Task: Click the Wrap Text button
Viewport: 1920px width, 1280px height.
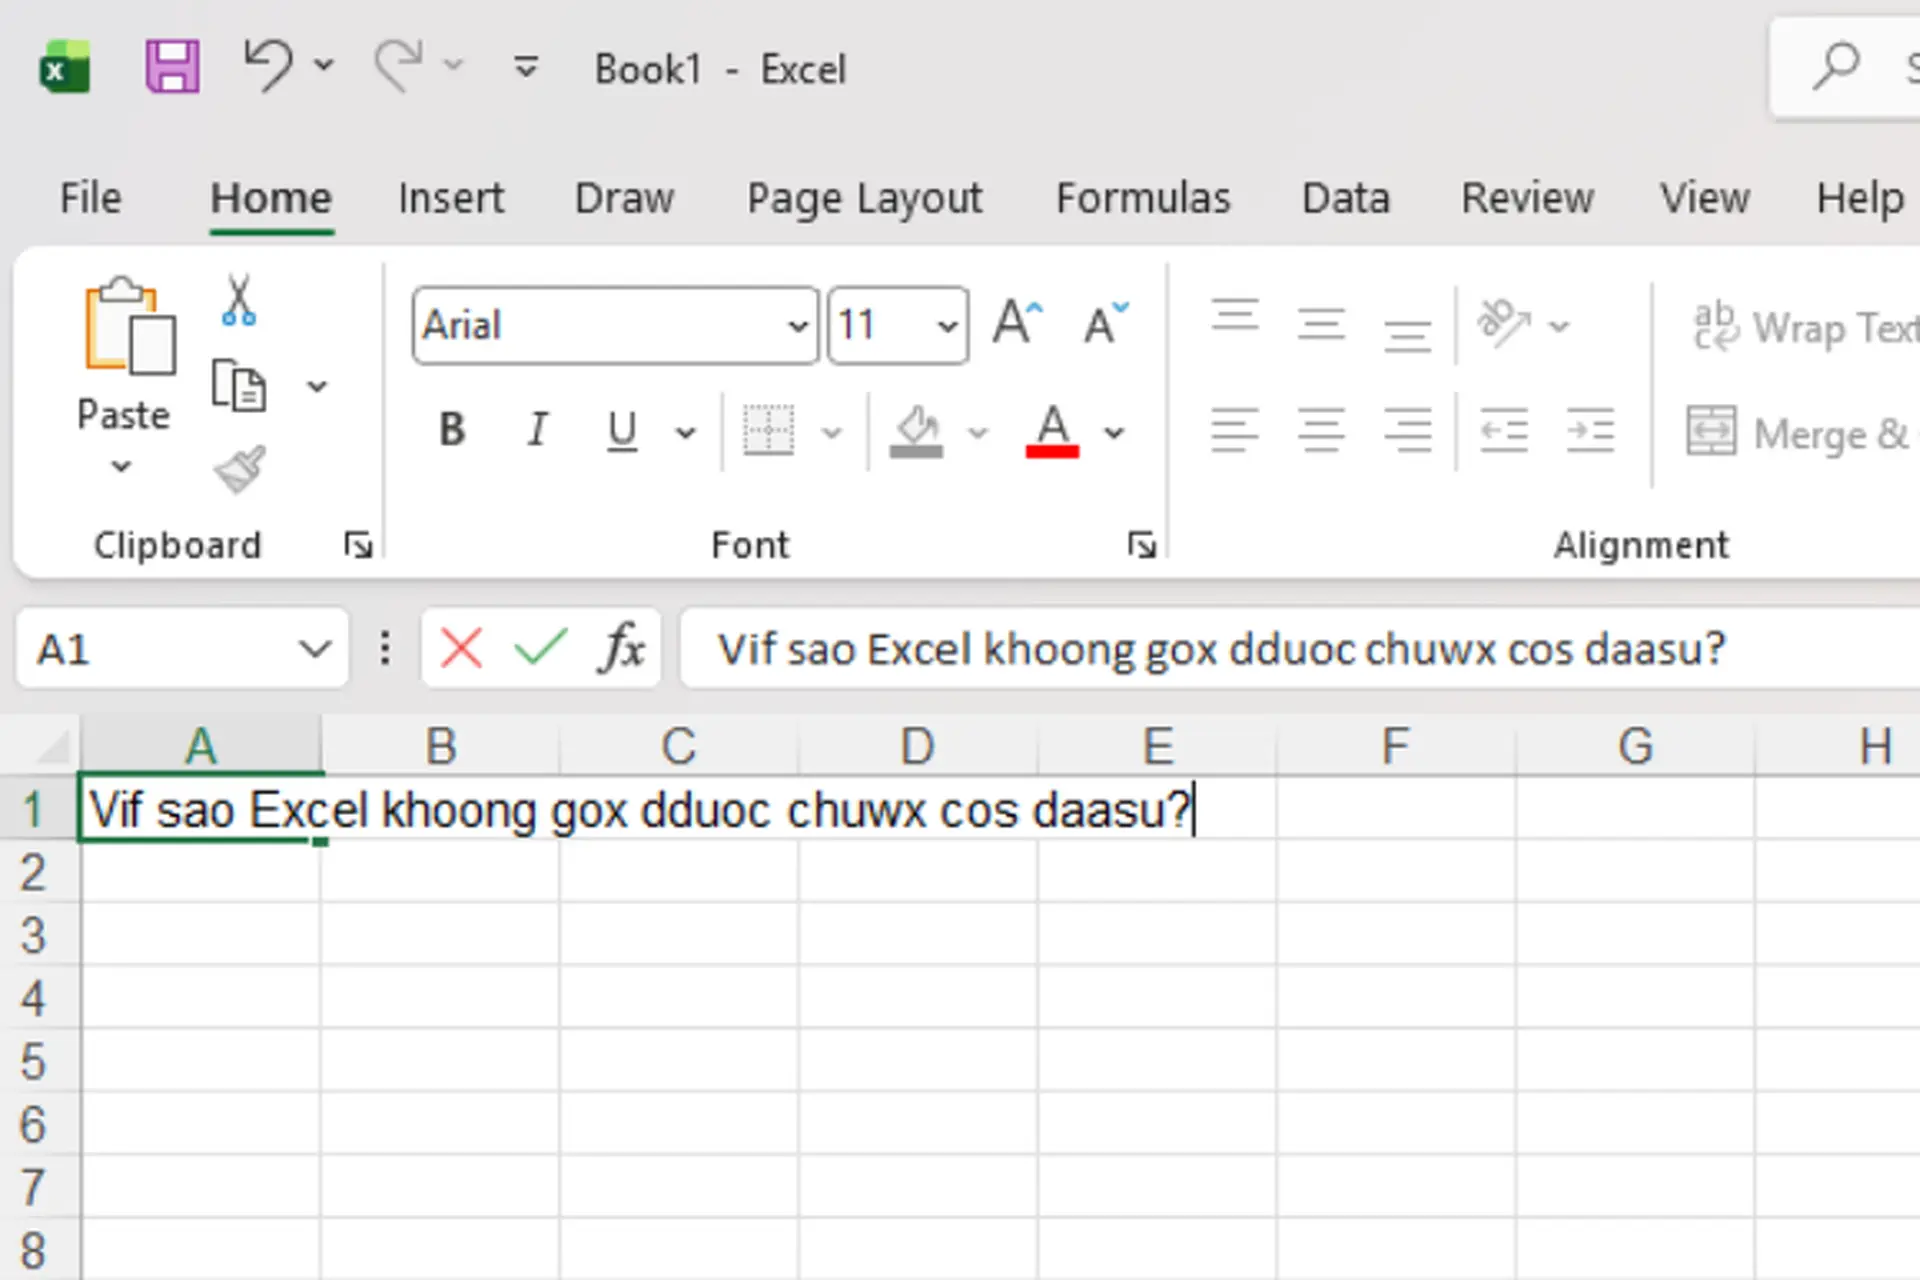Action: [1804, 326]
